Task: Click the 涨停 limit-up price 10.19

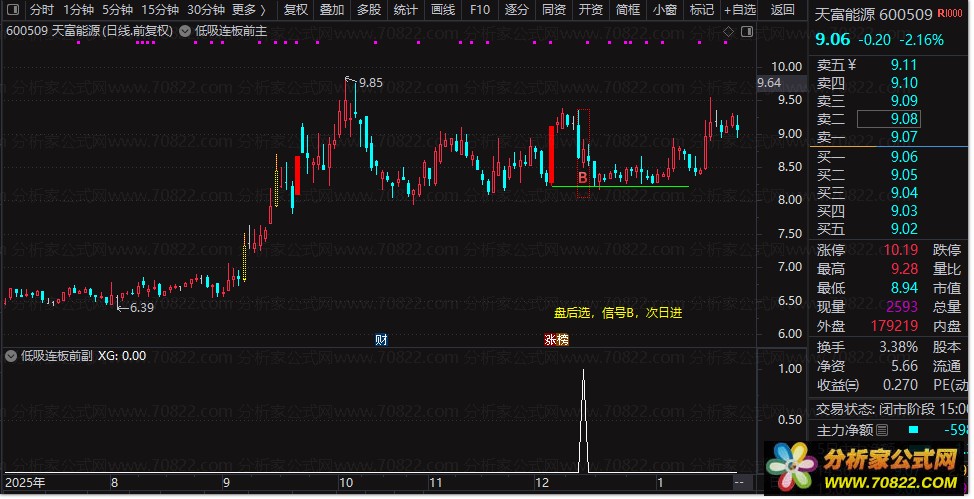Action: (901, 250)
